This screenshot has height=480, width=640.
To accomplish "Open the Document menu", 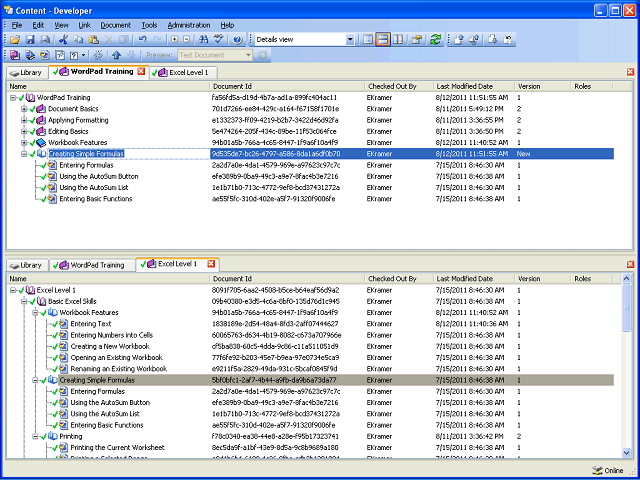I will 116,25.
